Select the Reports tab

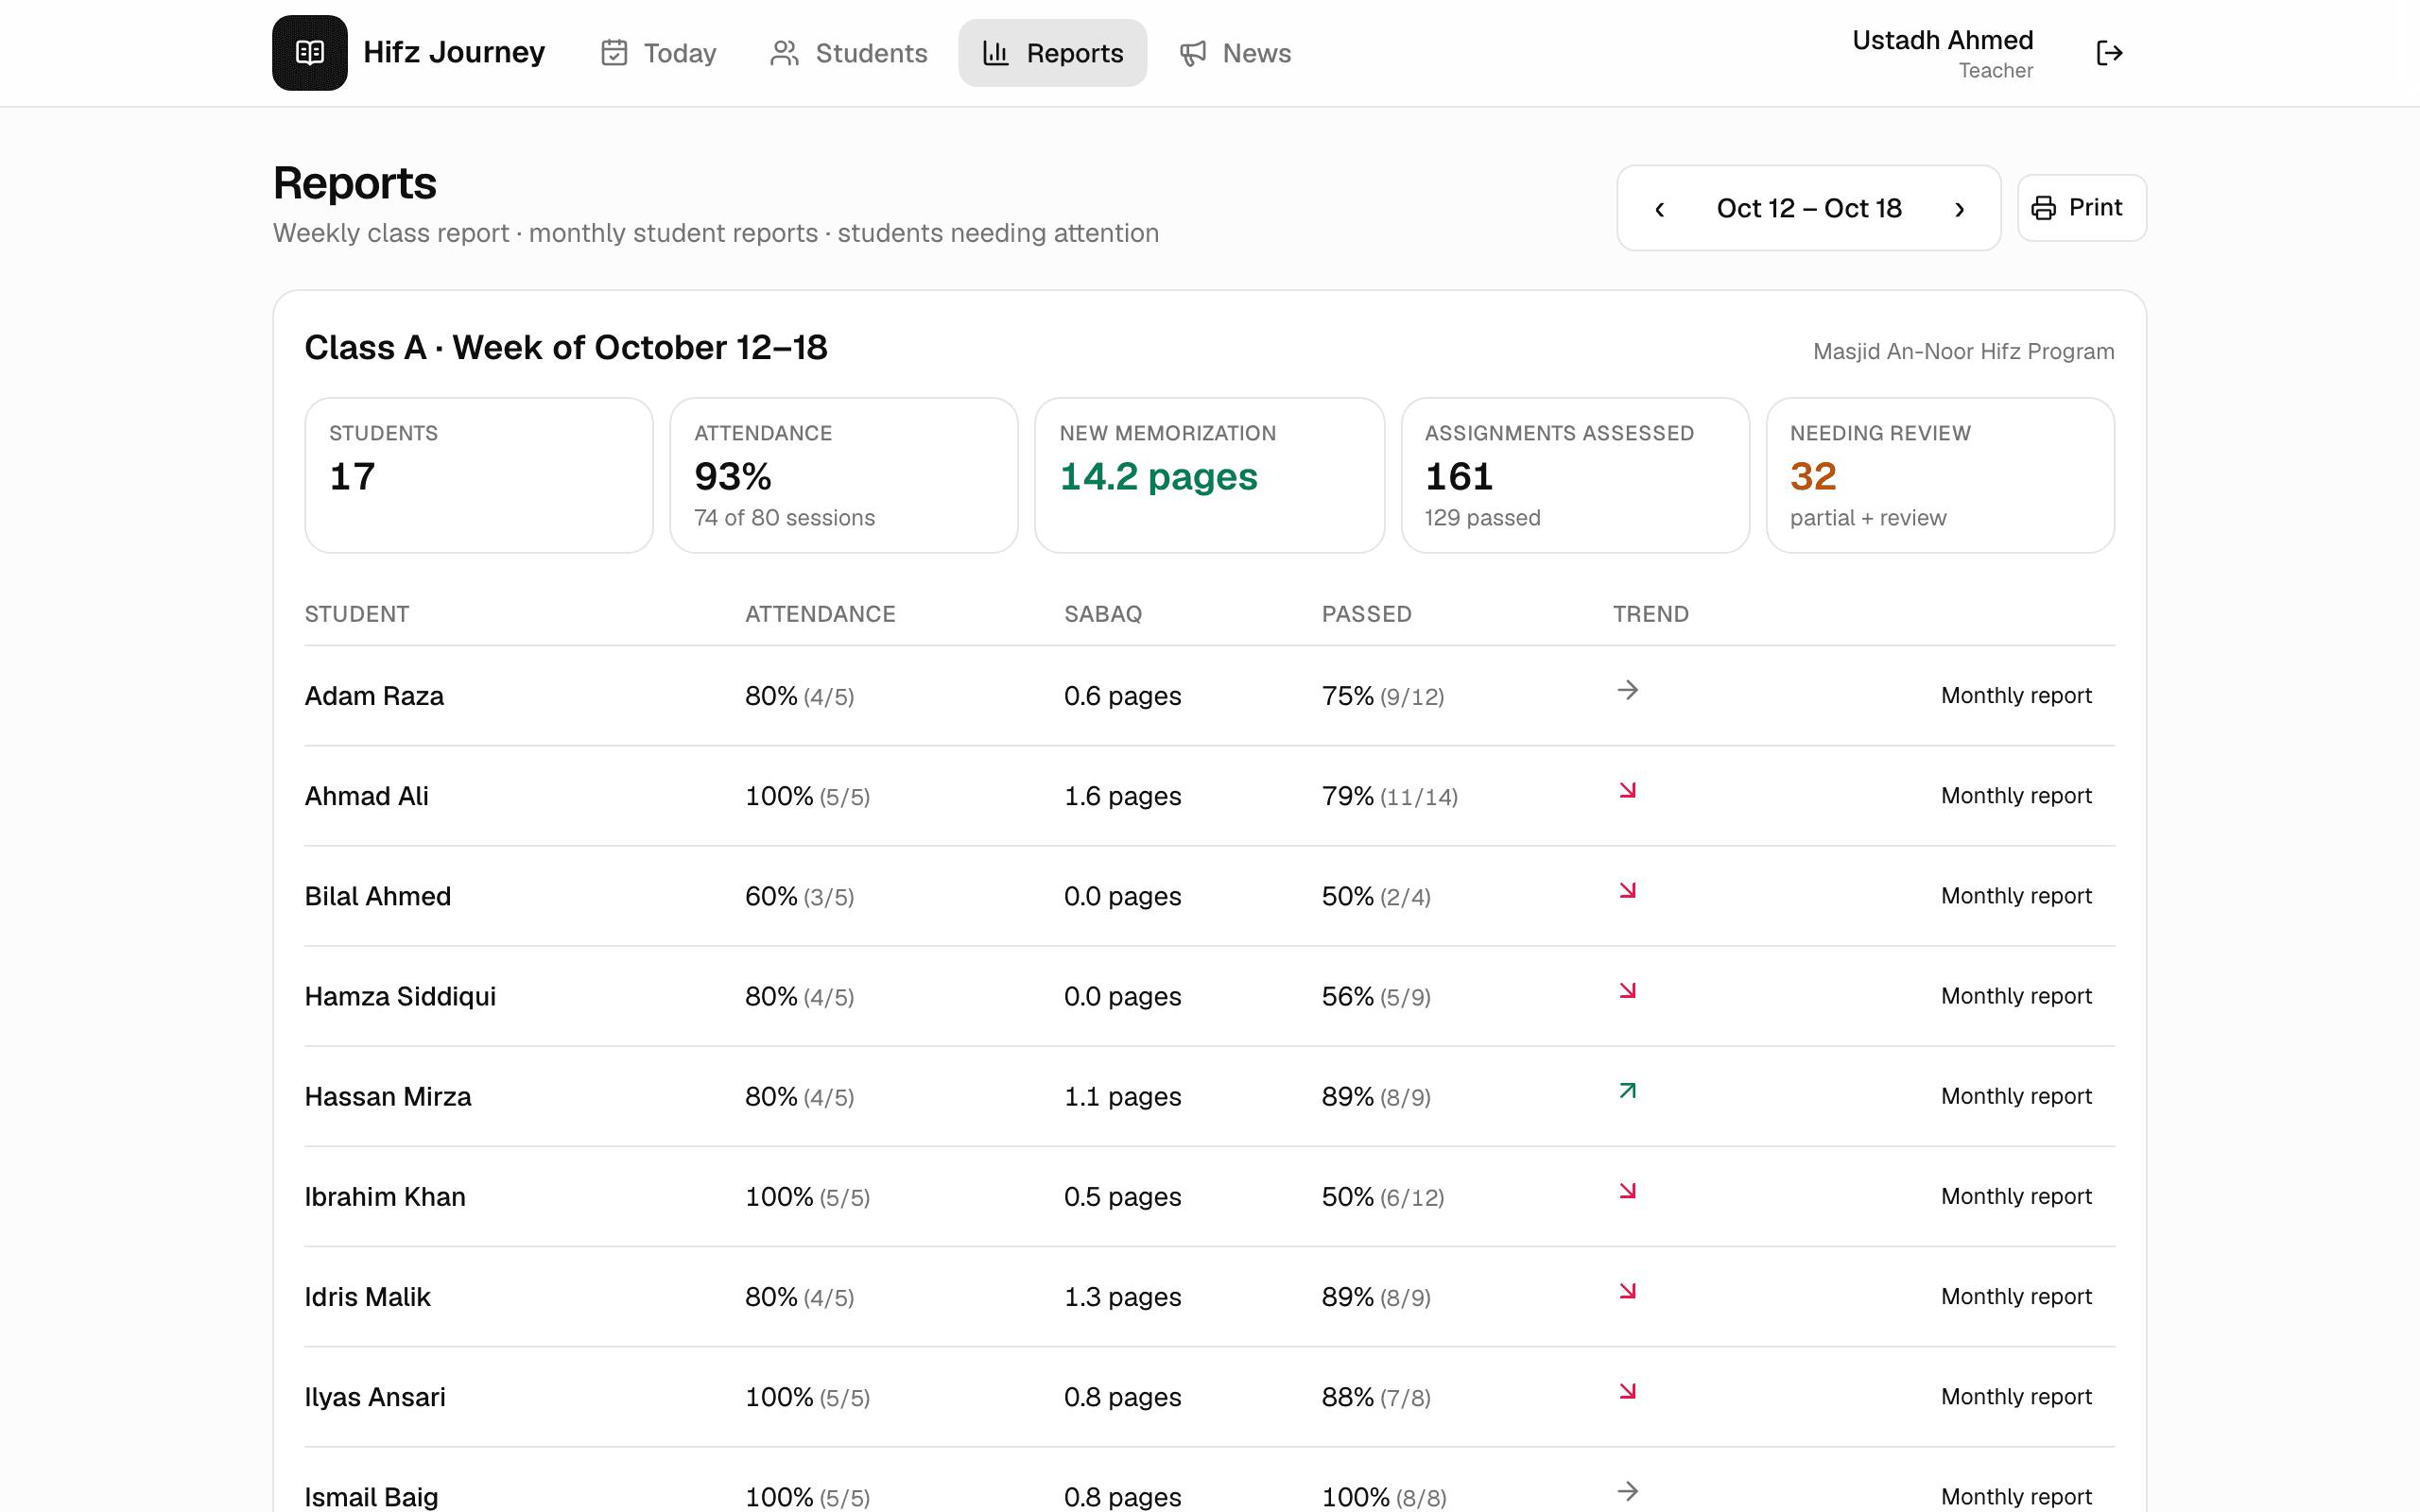(x=1053, y=53)
